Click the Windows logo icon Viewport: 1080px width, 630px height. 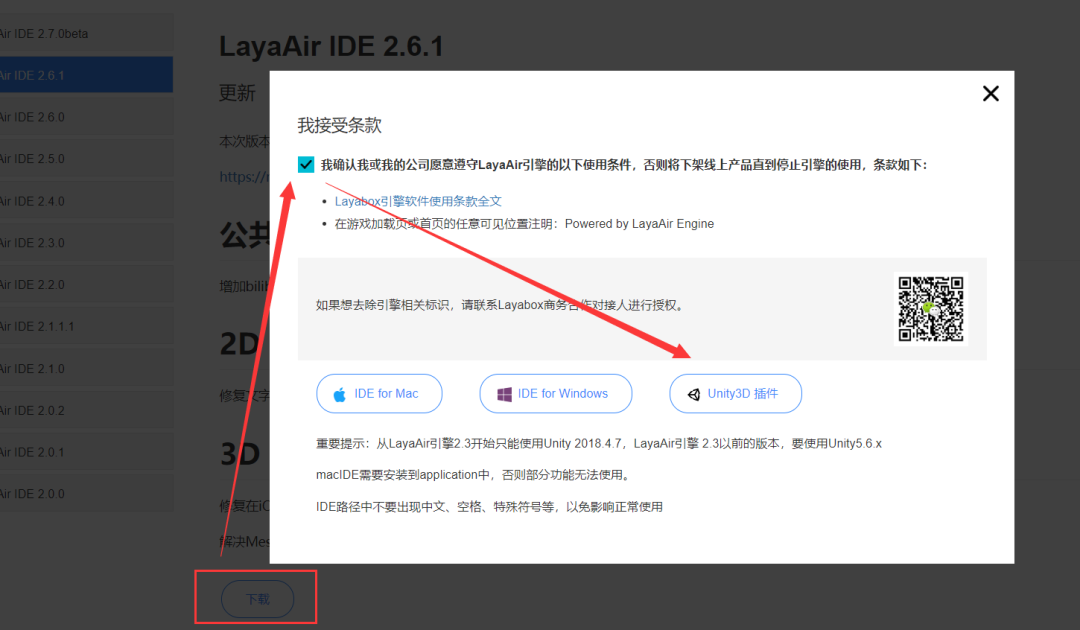[504, 395]
